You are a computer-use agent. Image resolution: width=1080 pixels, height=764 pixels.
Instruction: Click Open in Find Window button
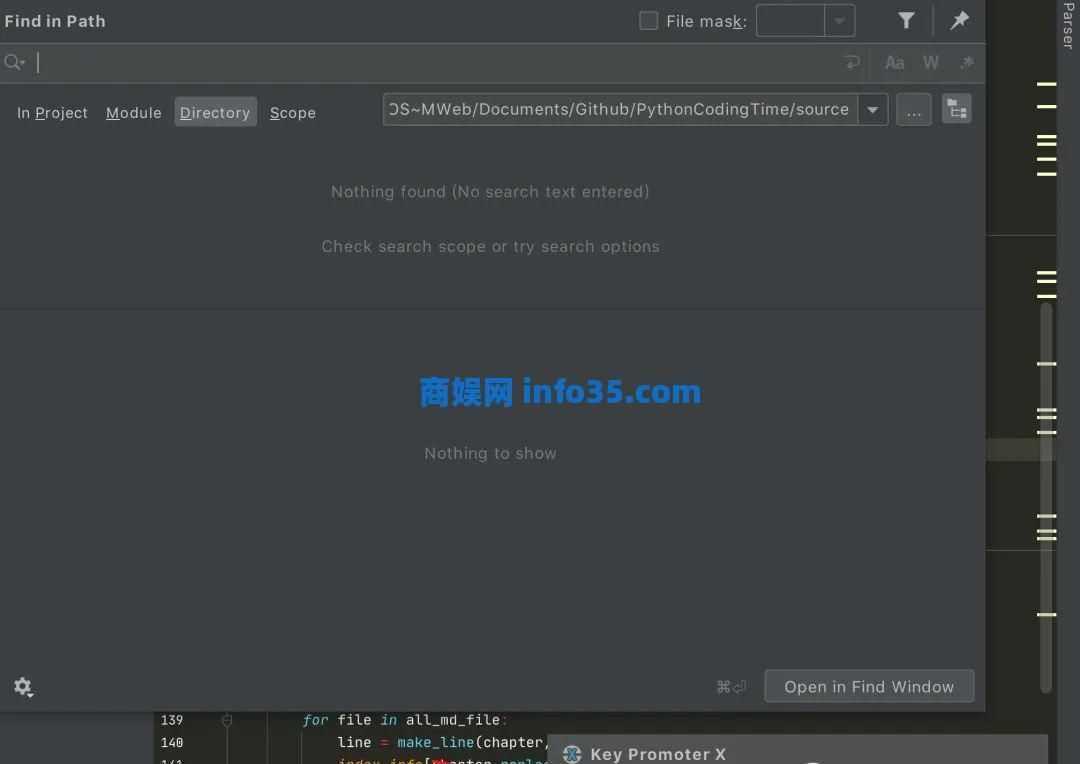[869, 686]
